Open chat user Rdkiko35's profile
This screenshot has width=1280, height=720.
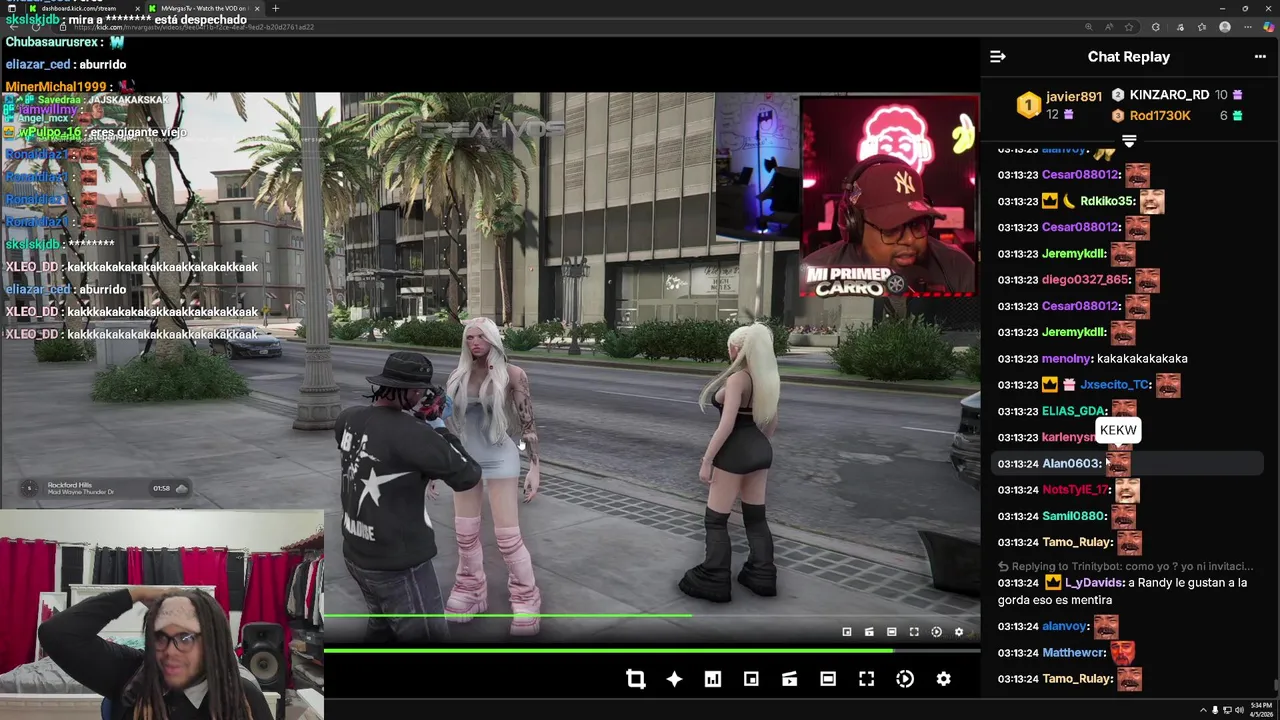1107,201
